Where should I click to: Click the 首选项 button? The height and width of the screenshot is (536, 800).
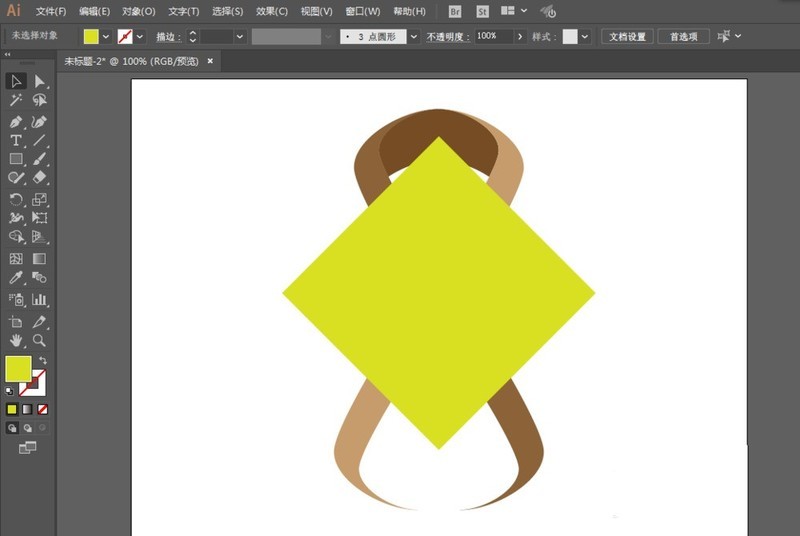(685, 36)
